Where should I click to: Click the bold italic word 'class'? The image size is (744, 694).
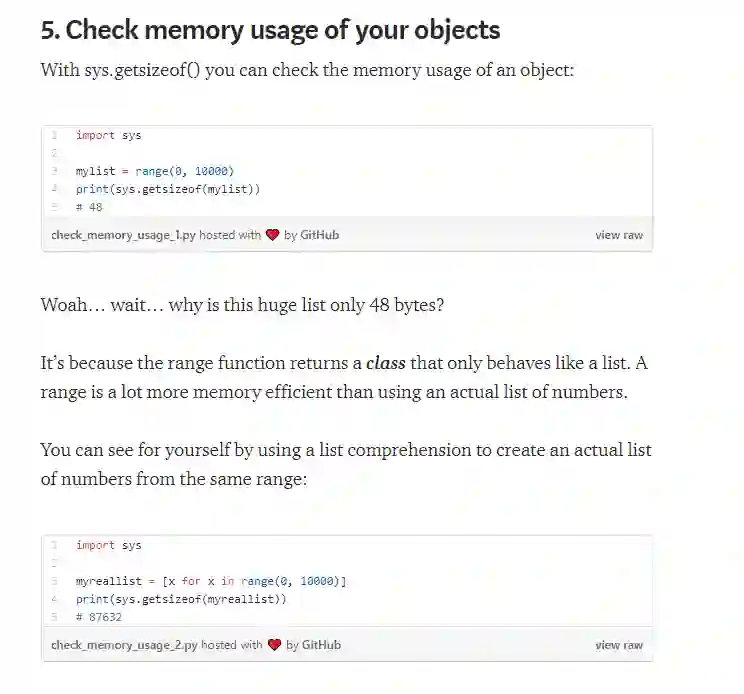[x=385, y=362]
